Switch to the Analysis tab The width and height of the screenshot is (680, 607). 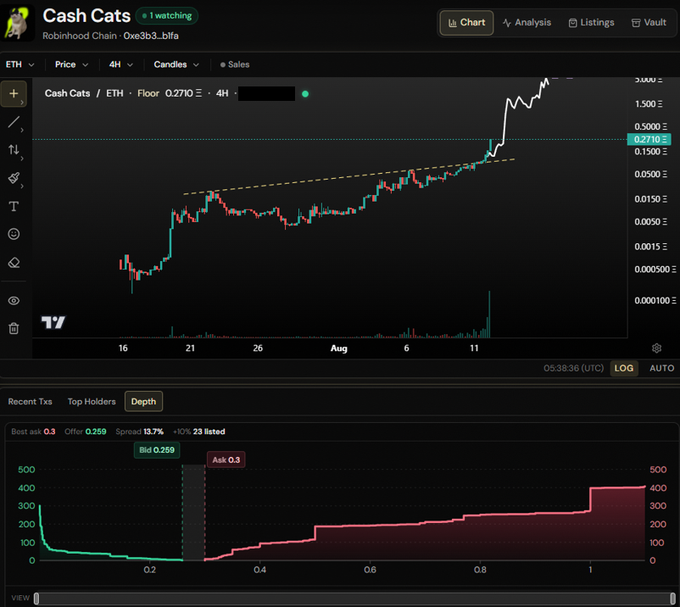[x=527, y=23]
